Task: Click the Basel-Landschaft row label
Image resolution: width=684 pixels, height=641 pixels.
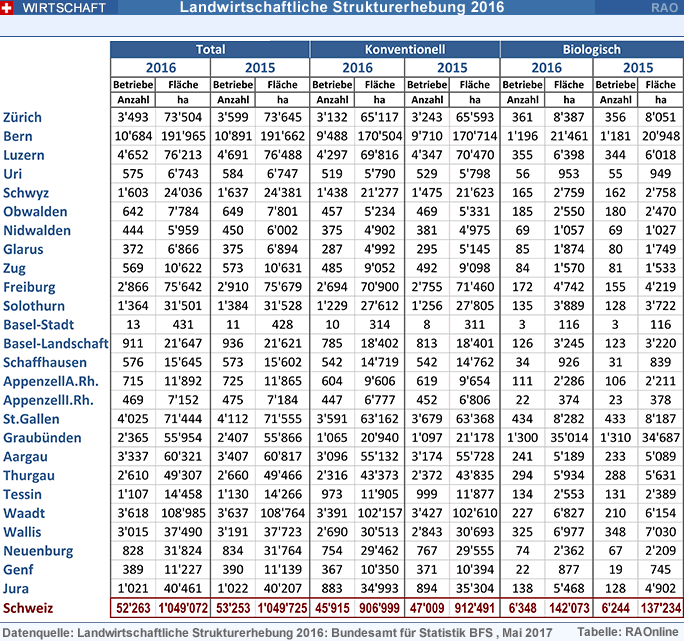Action: pyautogui.click(x=54, y=343)
